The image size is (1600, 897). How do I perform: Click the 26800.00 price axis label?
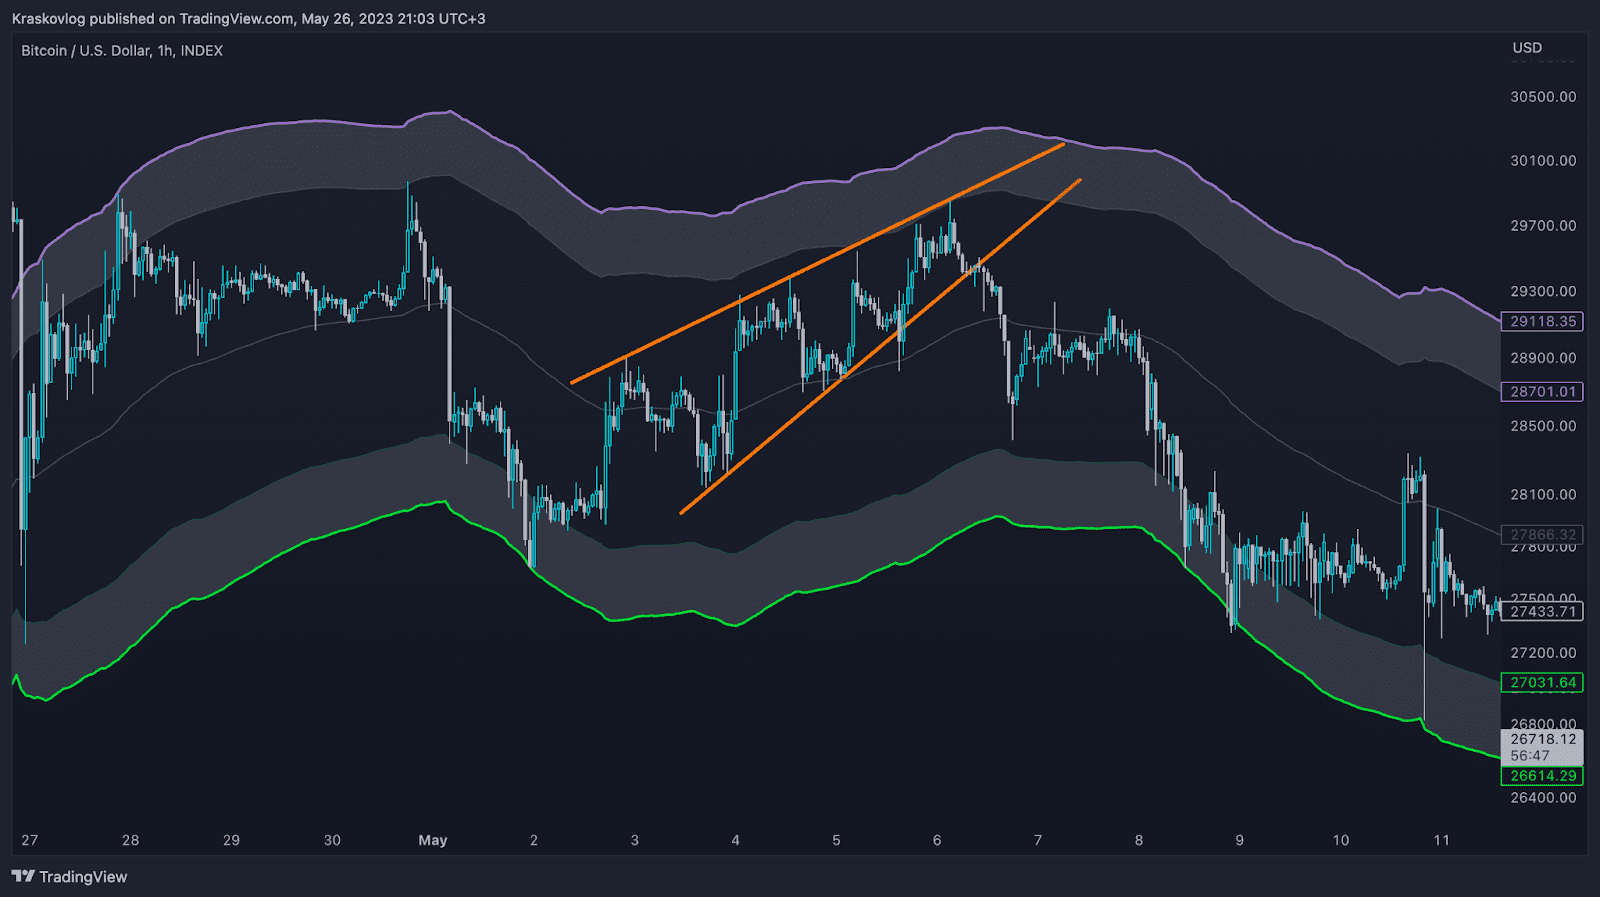(x=1543, y=723)
